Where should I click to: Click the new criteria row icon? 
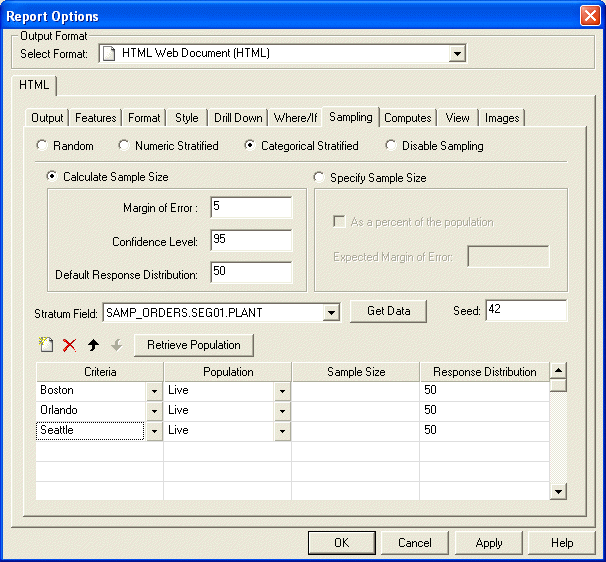[x=46, y=344]
